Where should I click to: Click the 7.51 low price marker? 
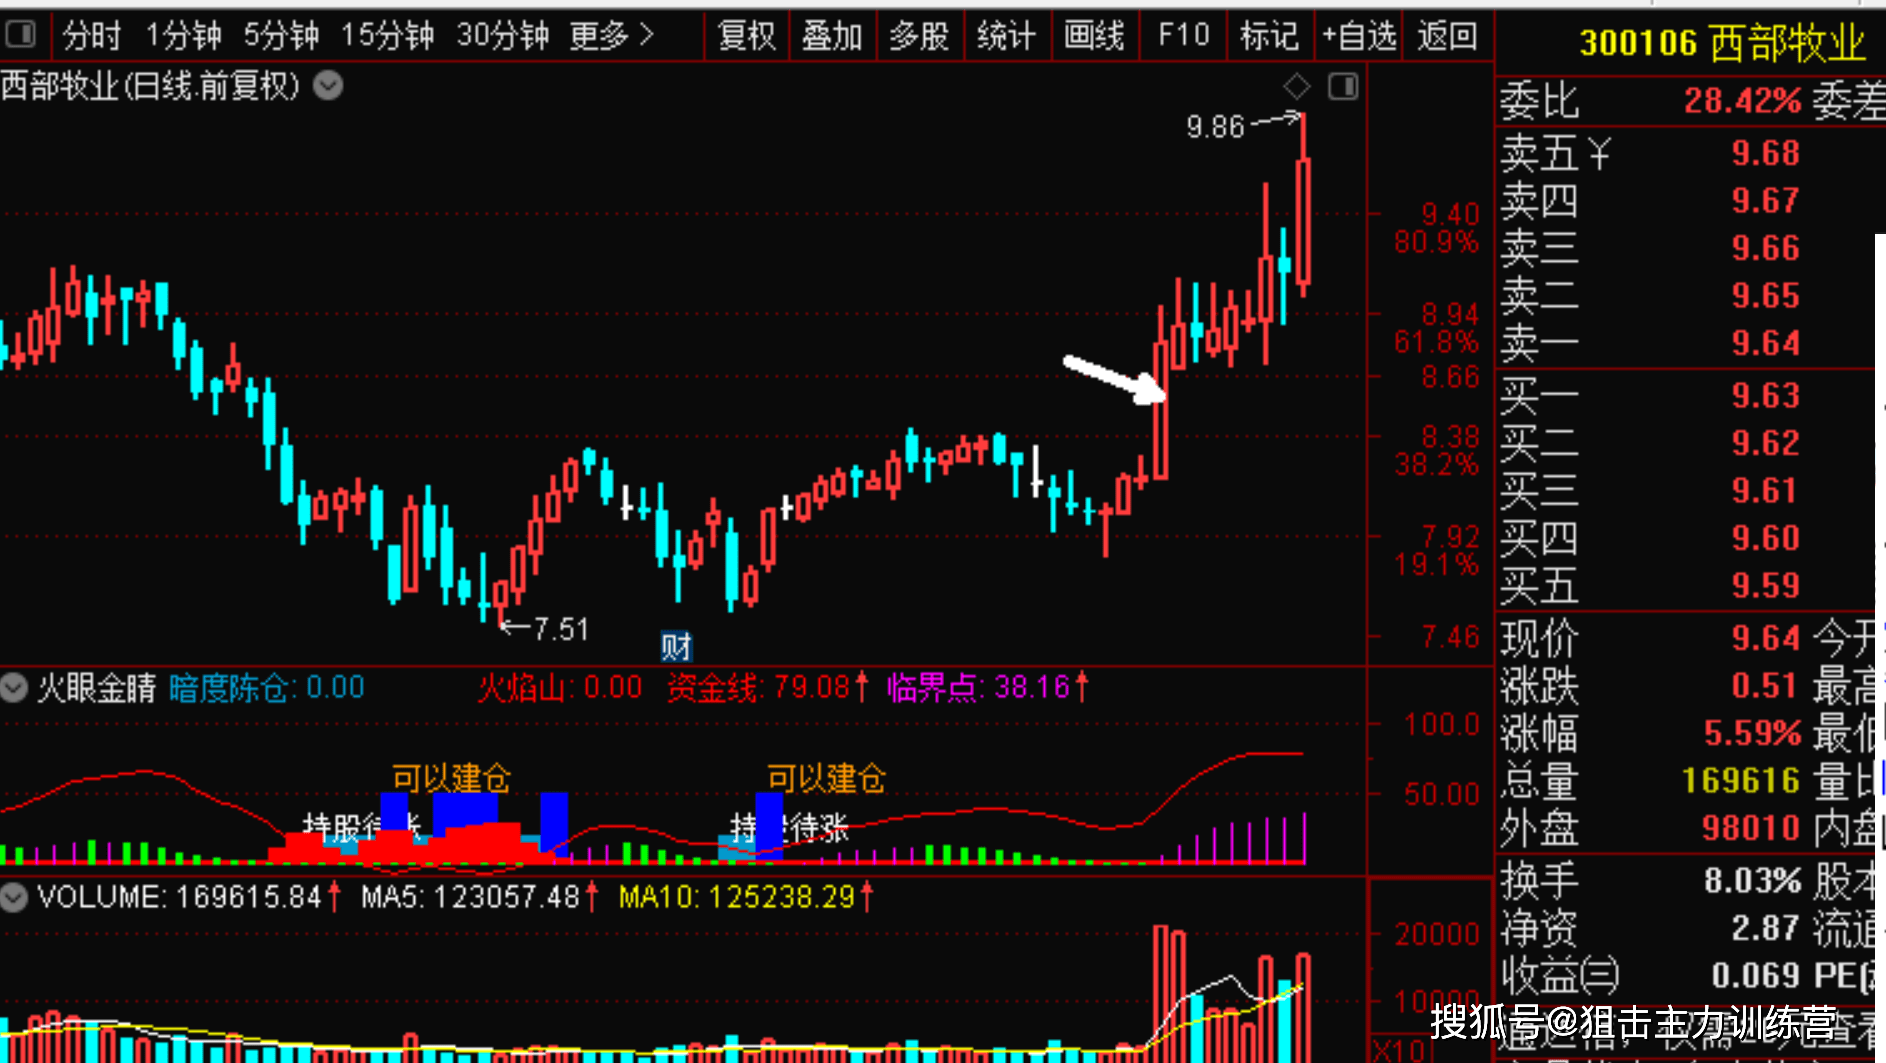tap(561, 629)
